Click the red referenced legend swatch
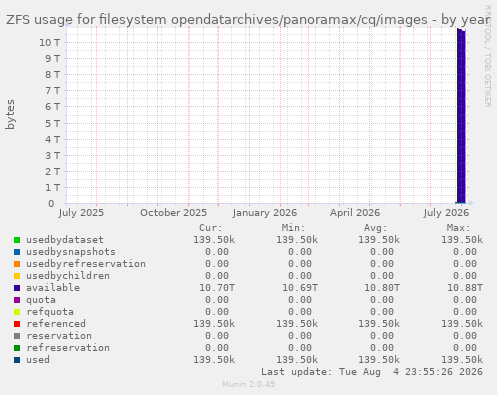497x395 pixels. click(x=17, y=324)
